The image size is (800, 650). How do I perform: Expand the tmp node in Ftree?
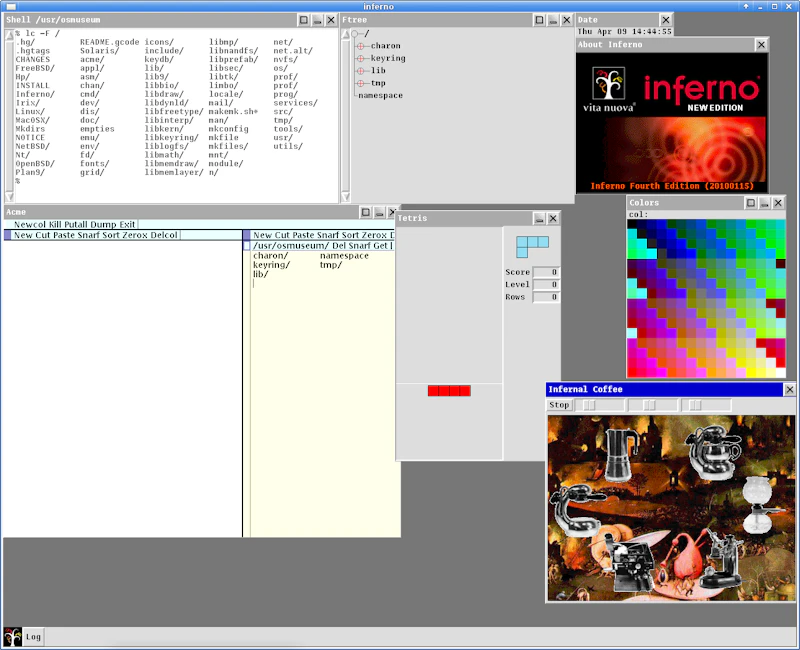coord(361,83)
